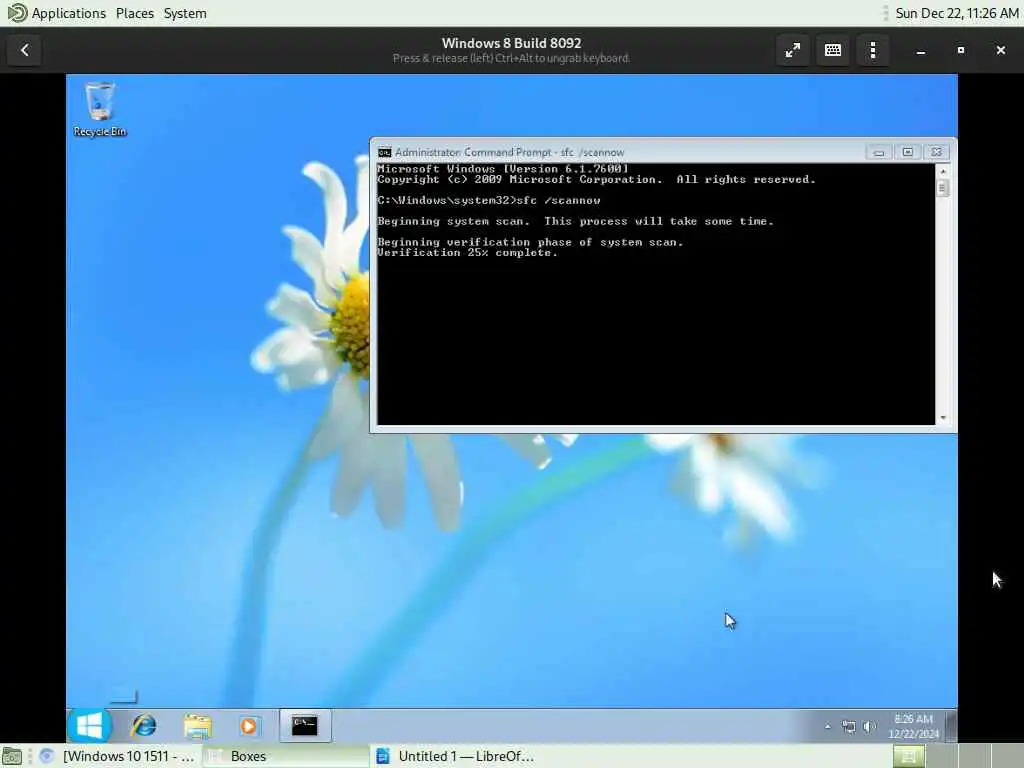1024x768 pixels.
Task: Open the Boxes three-dot menu
Action: click(873, 50)
